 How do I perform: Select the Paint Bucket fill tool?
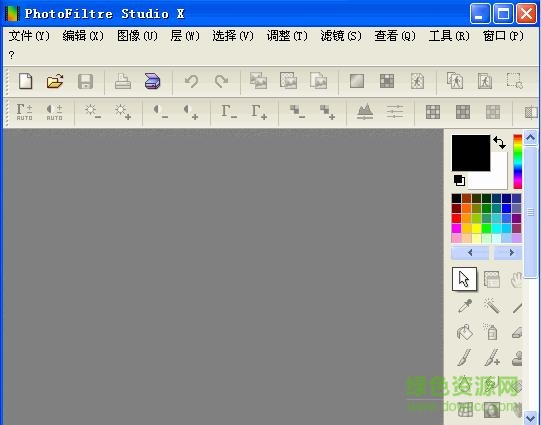click(x=464, y=333)
